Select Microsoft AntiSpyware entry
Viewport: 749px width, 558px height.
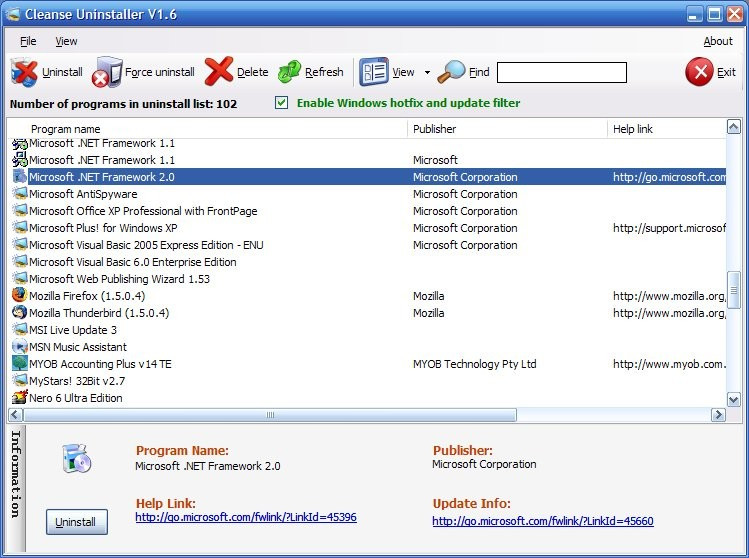pyautogui.click(x=83, y=194)
